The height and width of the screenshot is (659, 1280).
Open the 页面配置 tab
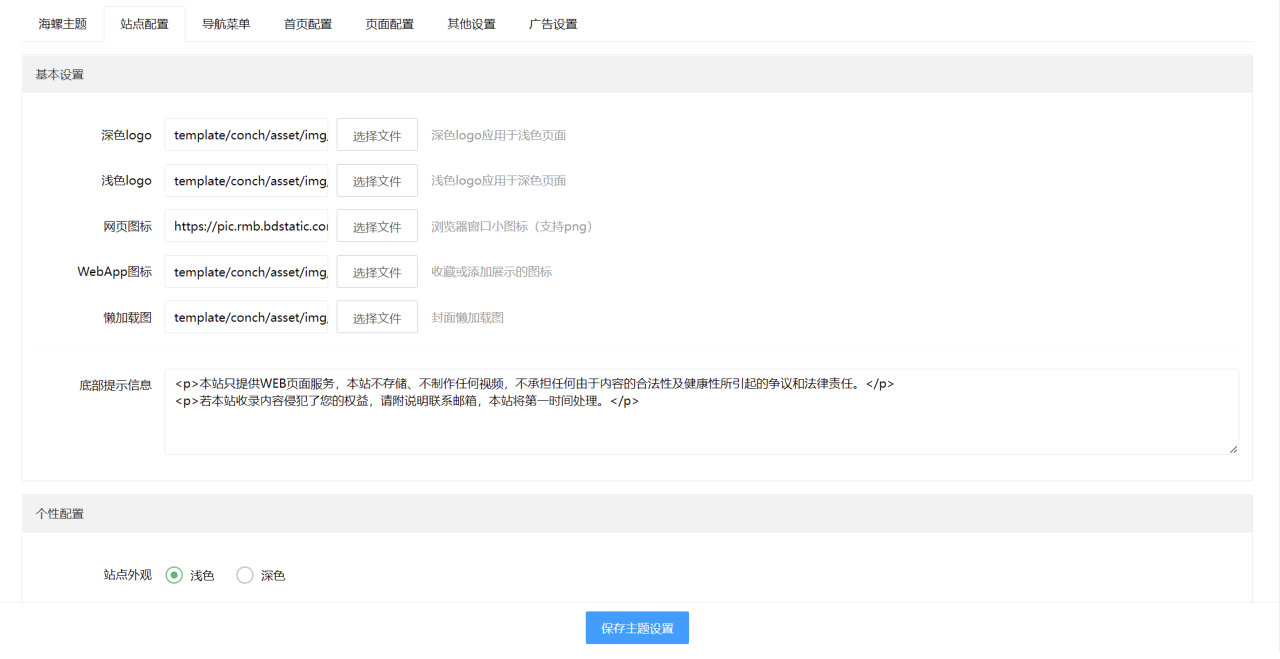click(389, 22)
